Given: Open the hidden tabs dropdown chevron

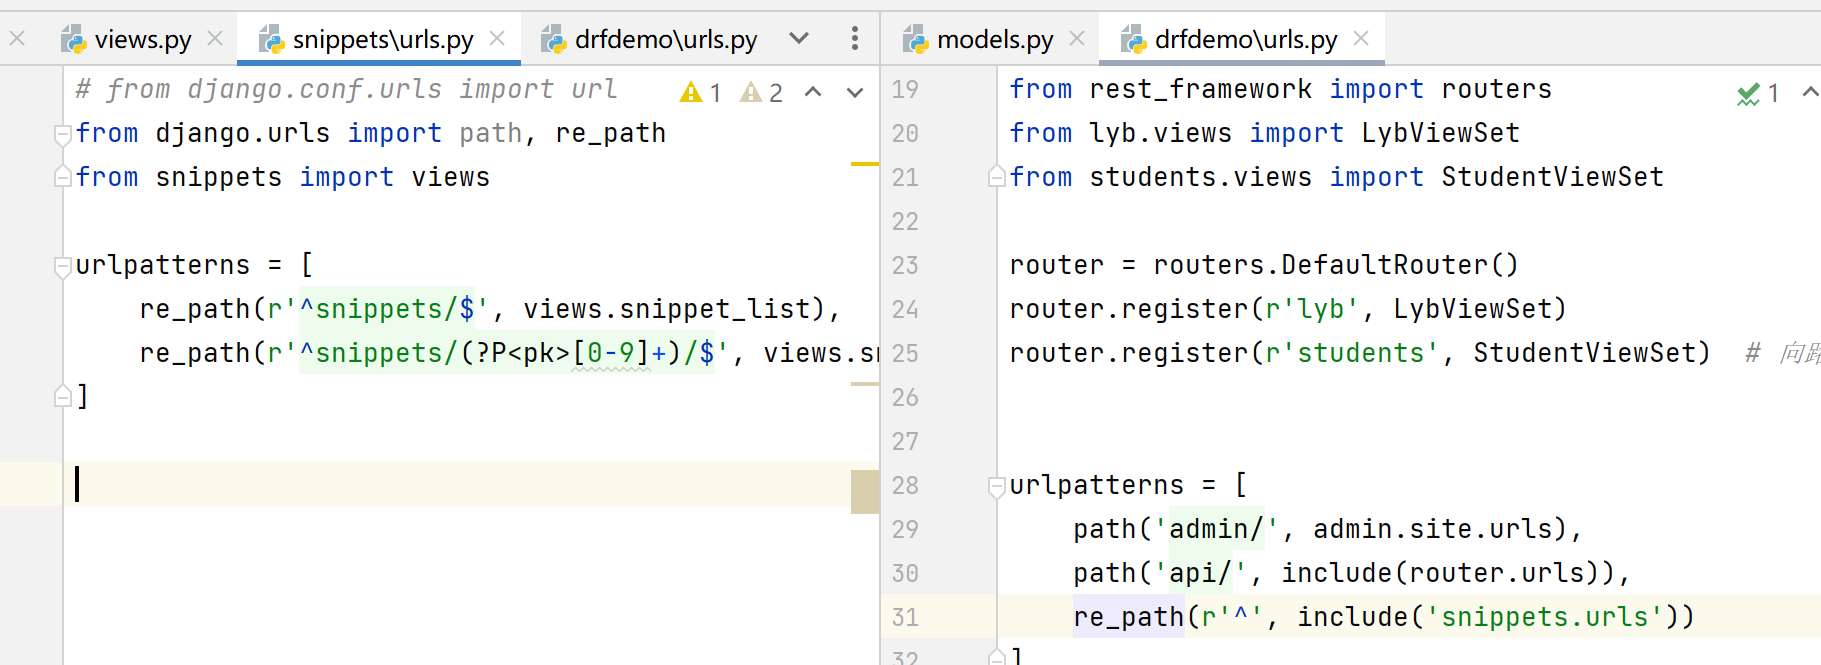Looking at the screenshot, I should [798, 39].
